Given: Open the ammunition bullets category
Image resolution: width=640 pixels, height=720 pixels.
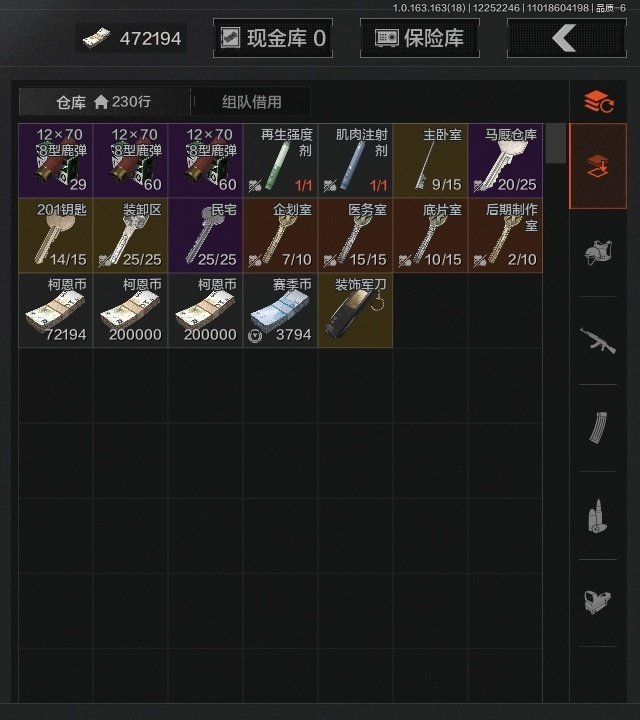Looking at the screenshot, I should click(x=598, y=516).
